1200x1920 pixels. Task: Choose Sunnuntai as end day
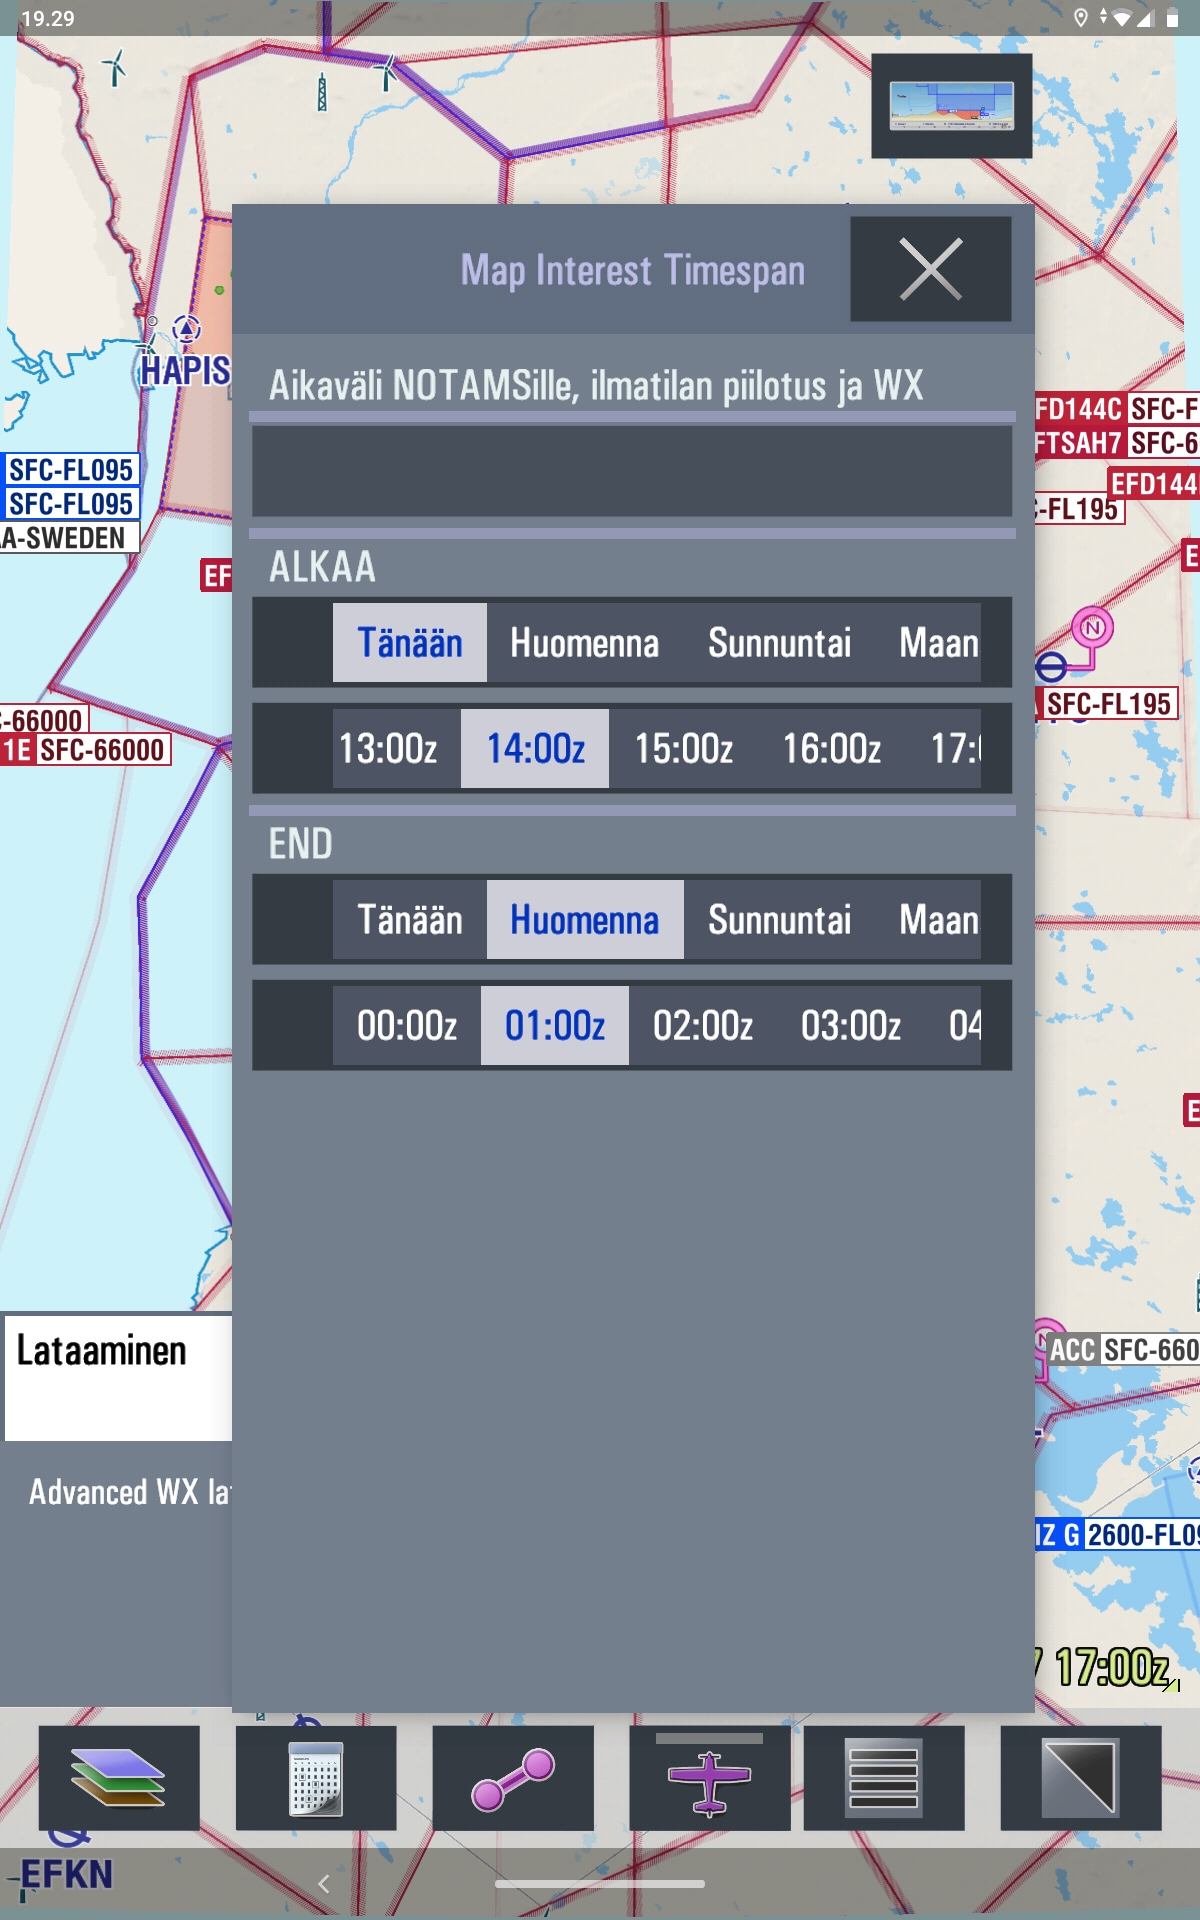pyautogui.click(x=779, y=920)
